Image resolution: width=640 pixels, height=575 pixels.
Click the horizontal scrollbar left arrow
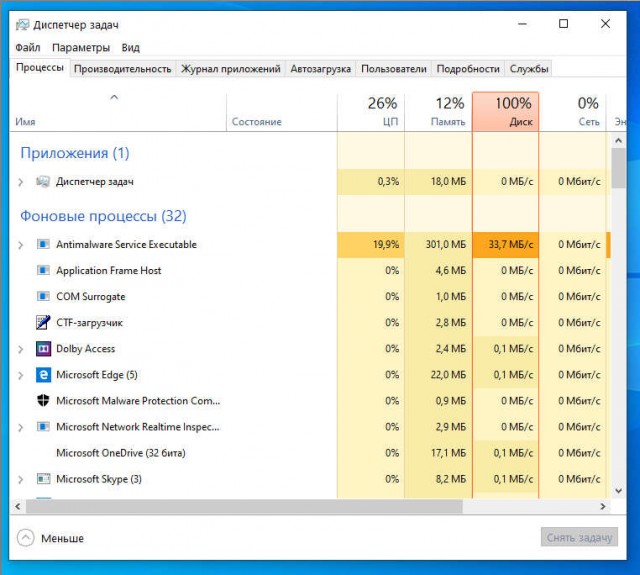[x=18, y=506]
